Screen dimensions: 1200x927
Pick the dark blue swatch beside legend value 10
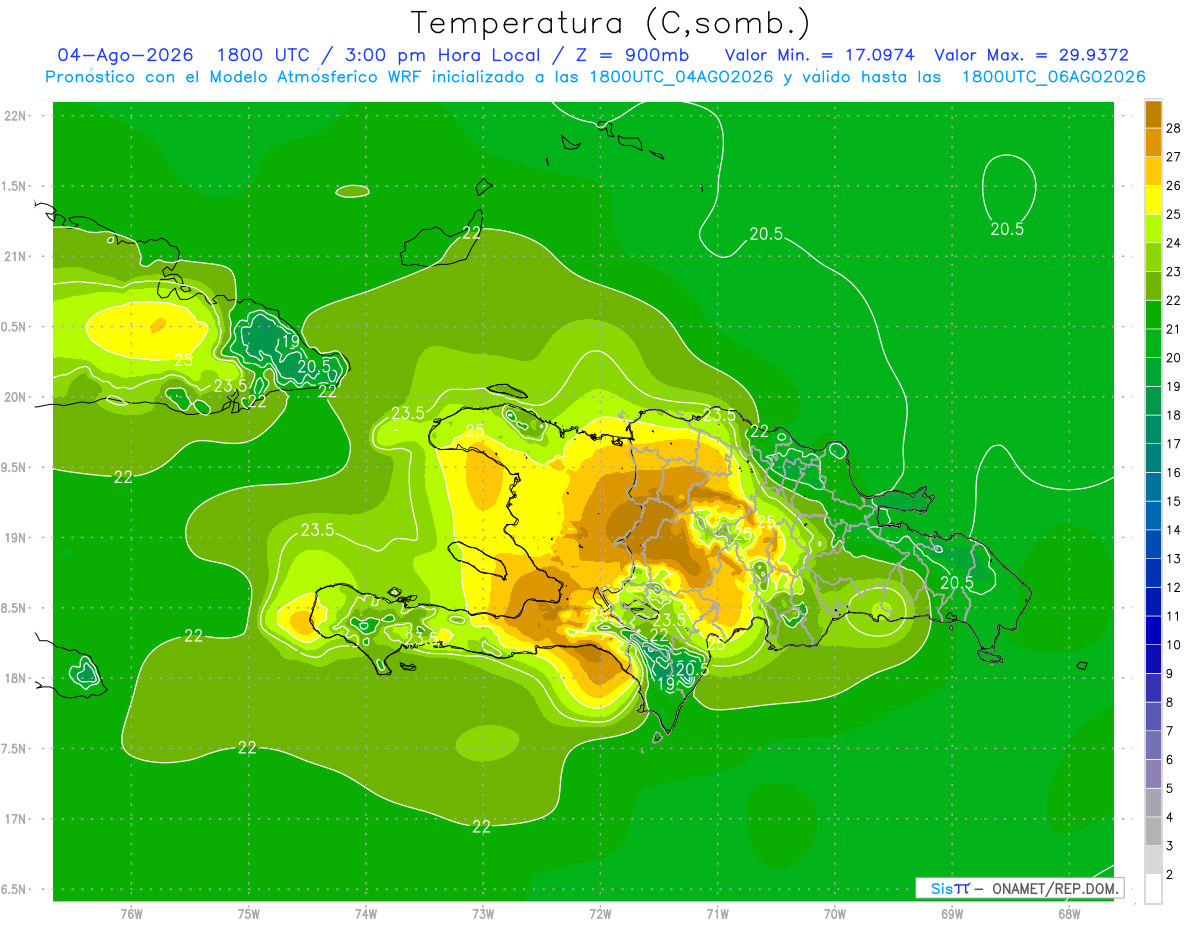1153,631
